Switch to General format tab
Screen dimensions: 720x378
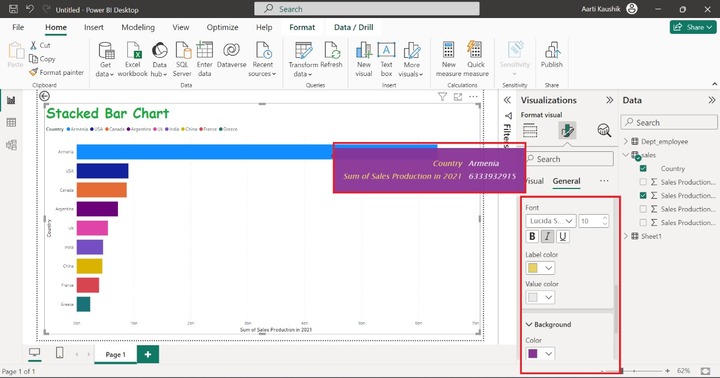[566, 181]
